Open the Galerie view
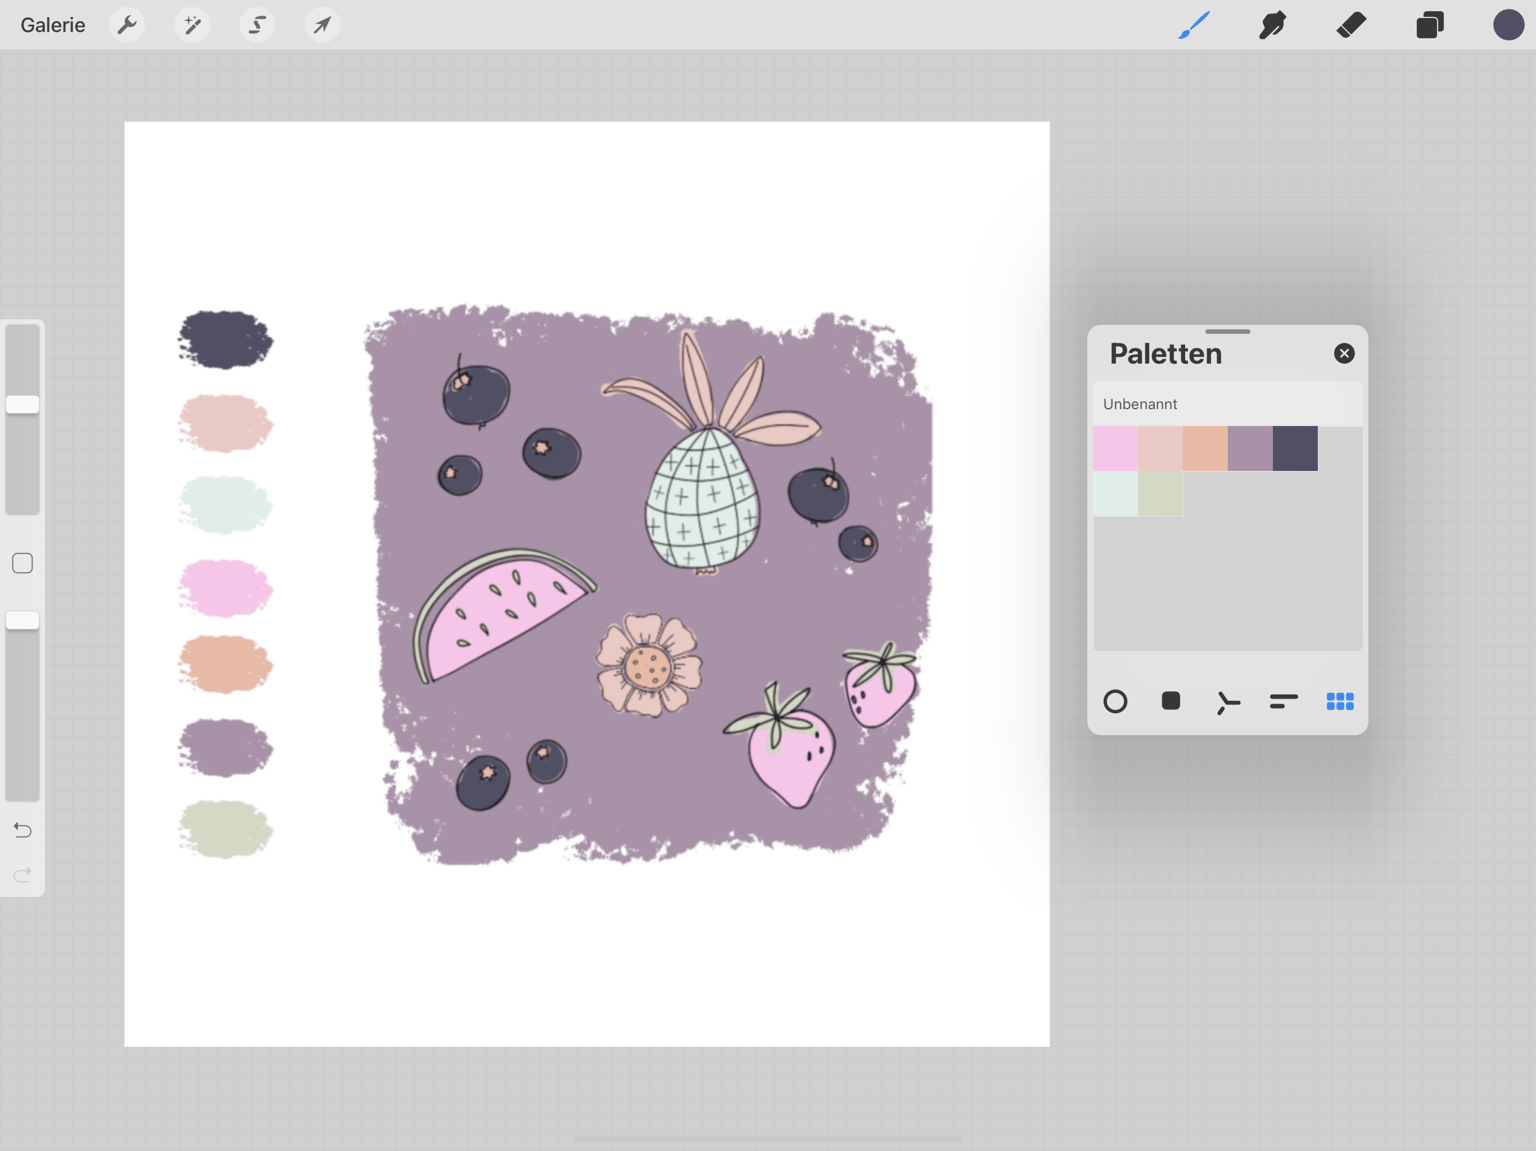This screenshot has height=1151, width=1536. click(53, 25)
